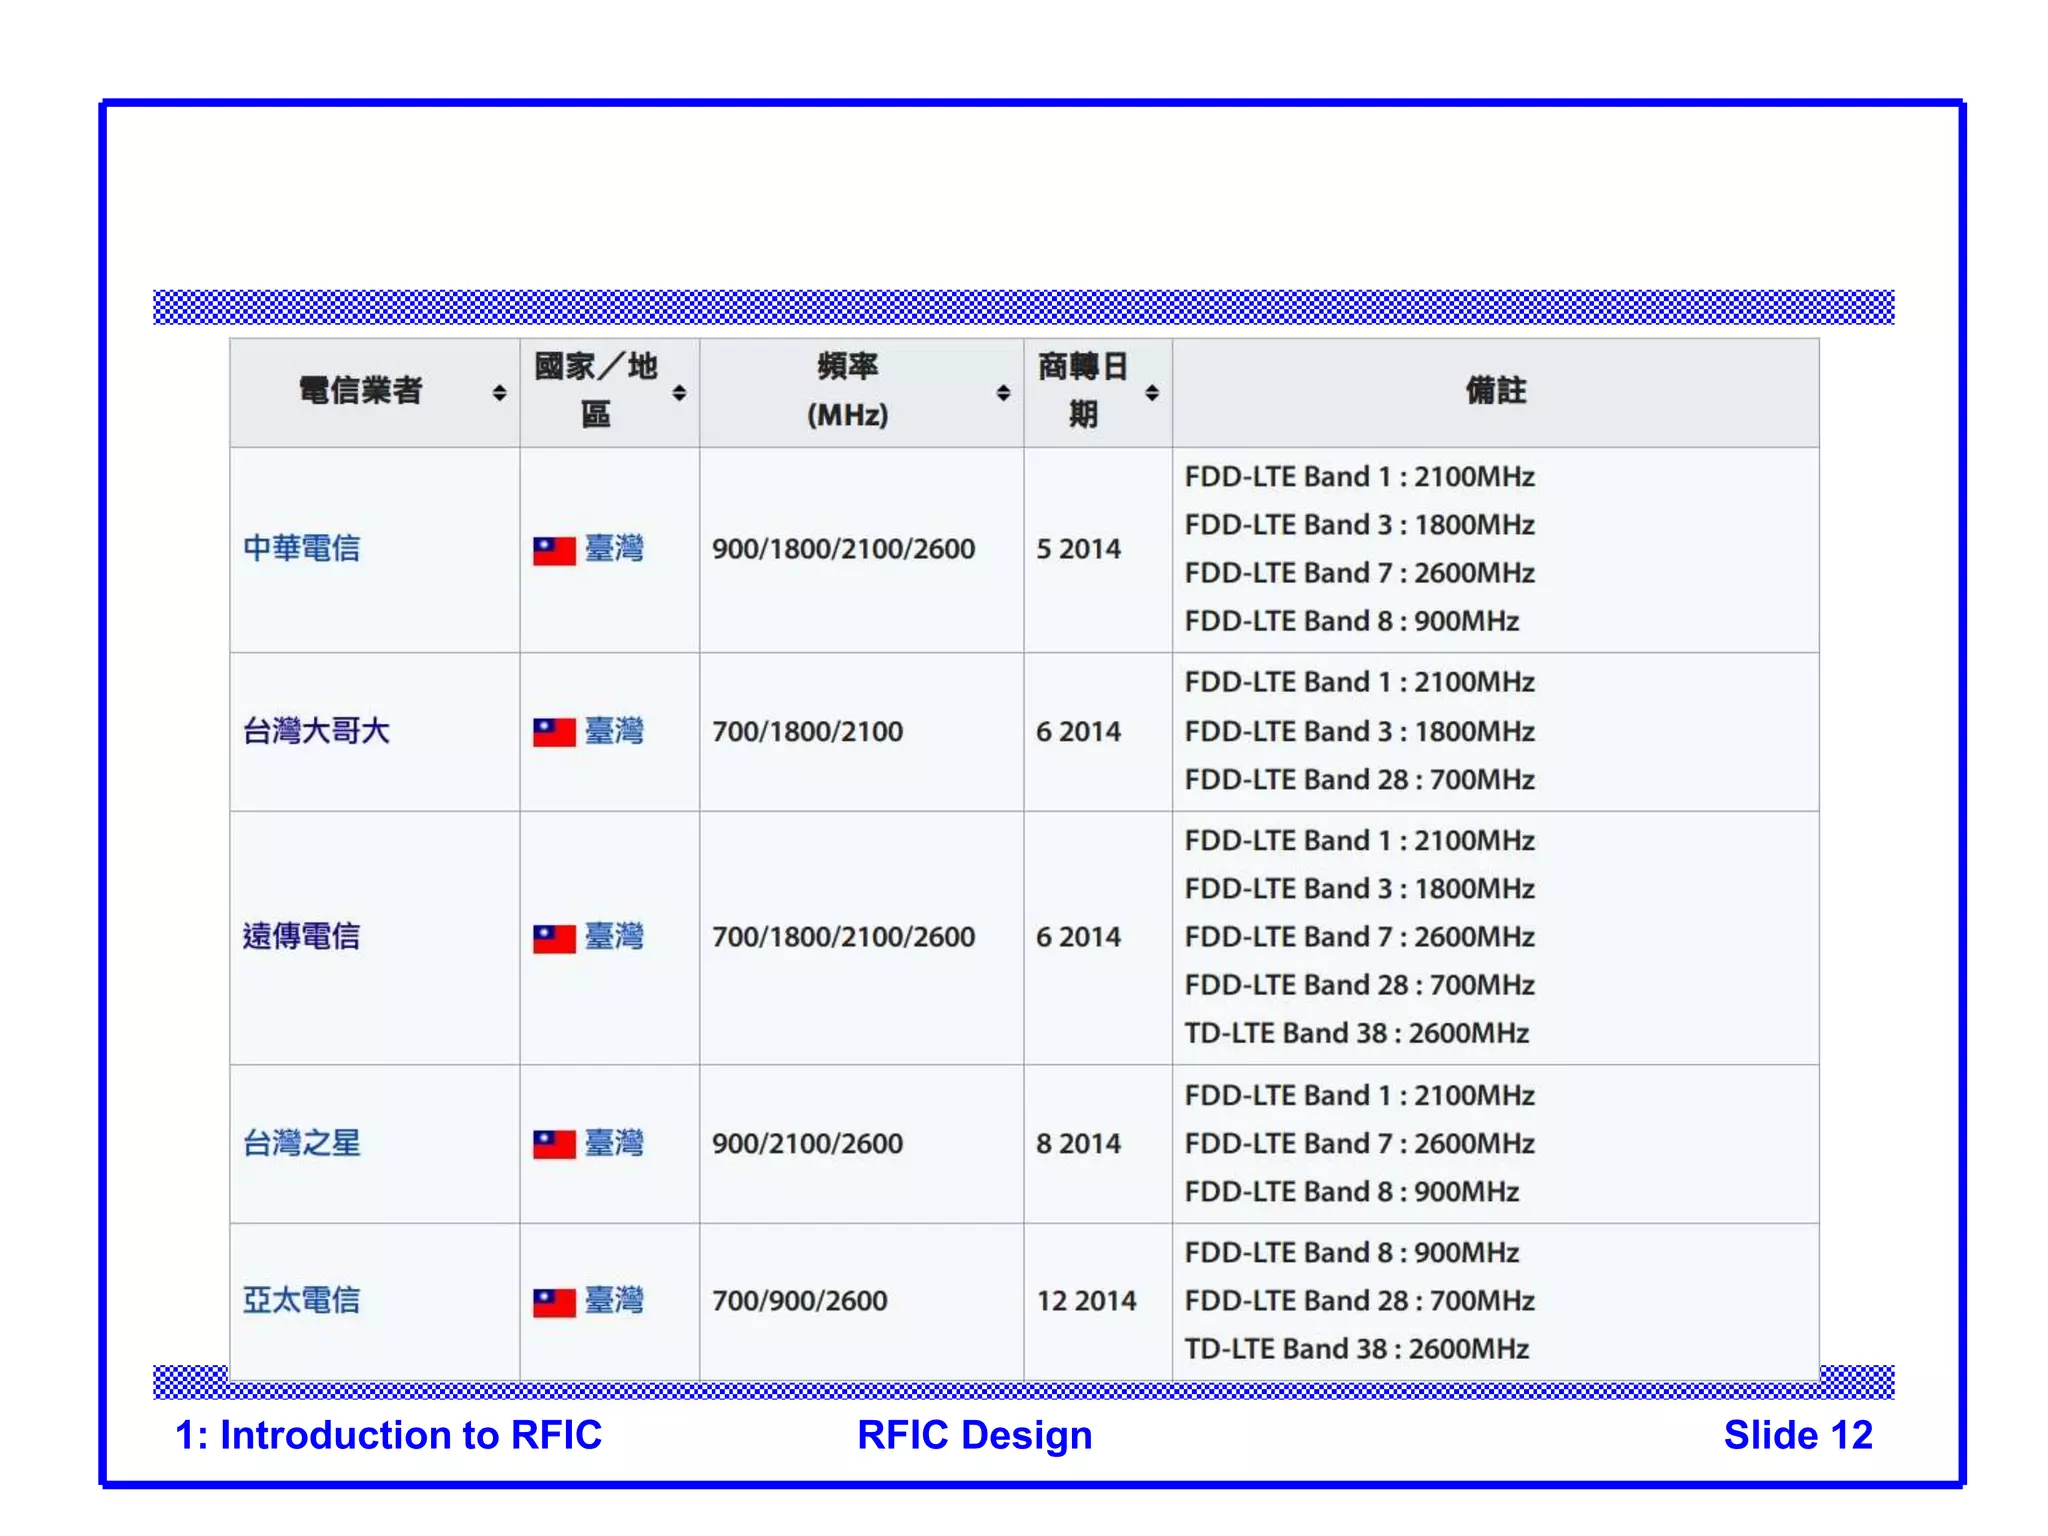Click Band 7 : 2600MHz in 遠傳電信 row

[1359, 937]
